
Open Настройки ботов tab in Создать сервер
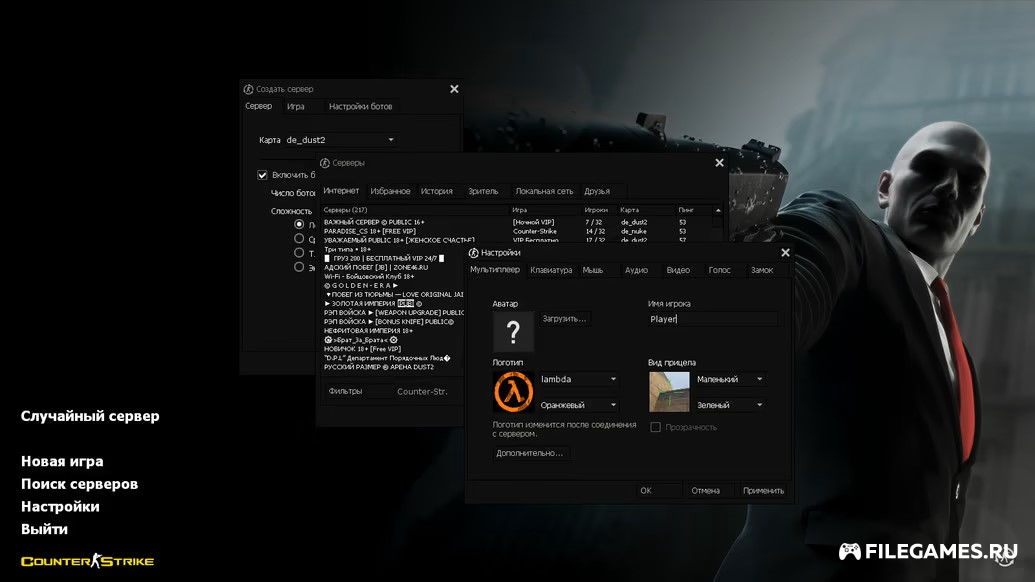tap(360, 106)
